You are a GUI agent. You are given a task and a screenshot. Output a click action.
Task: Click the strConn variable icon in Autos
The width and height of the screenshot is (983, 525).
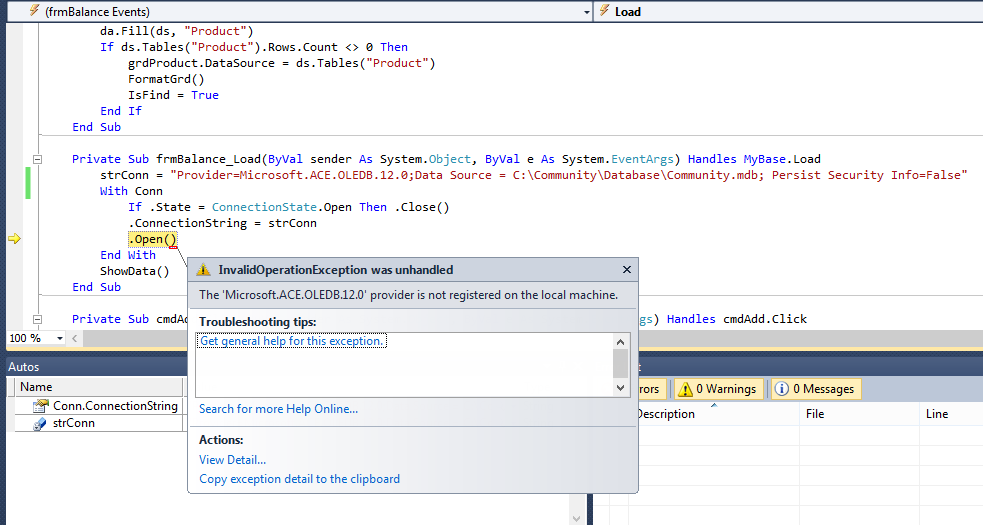tap(40, 423)
